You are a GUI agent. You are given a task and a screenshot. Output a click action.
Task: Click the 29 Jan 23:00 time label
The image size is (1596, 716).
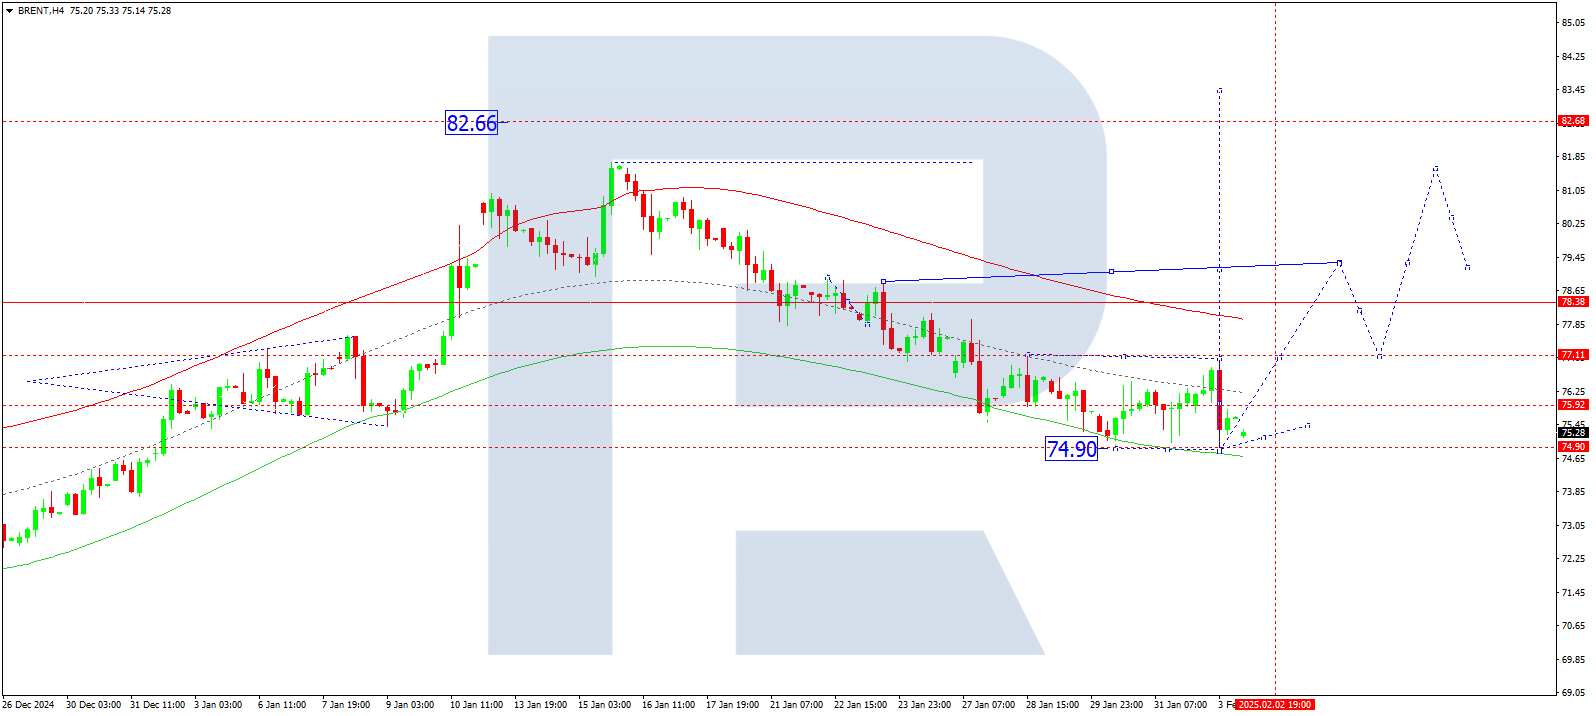[x=1116, y=705]
